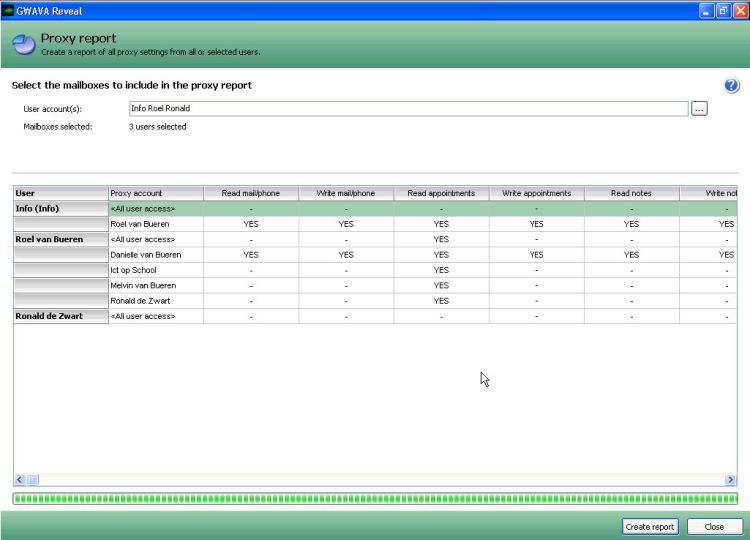Click in the User account(s) text field

408,108
